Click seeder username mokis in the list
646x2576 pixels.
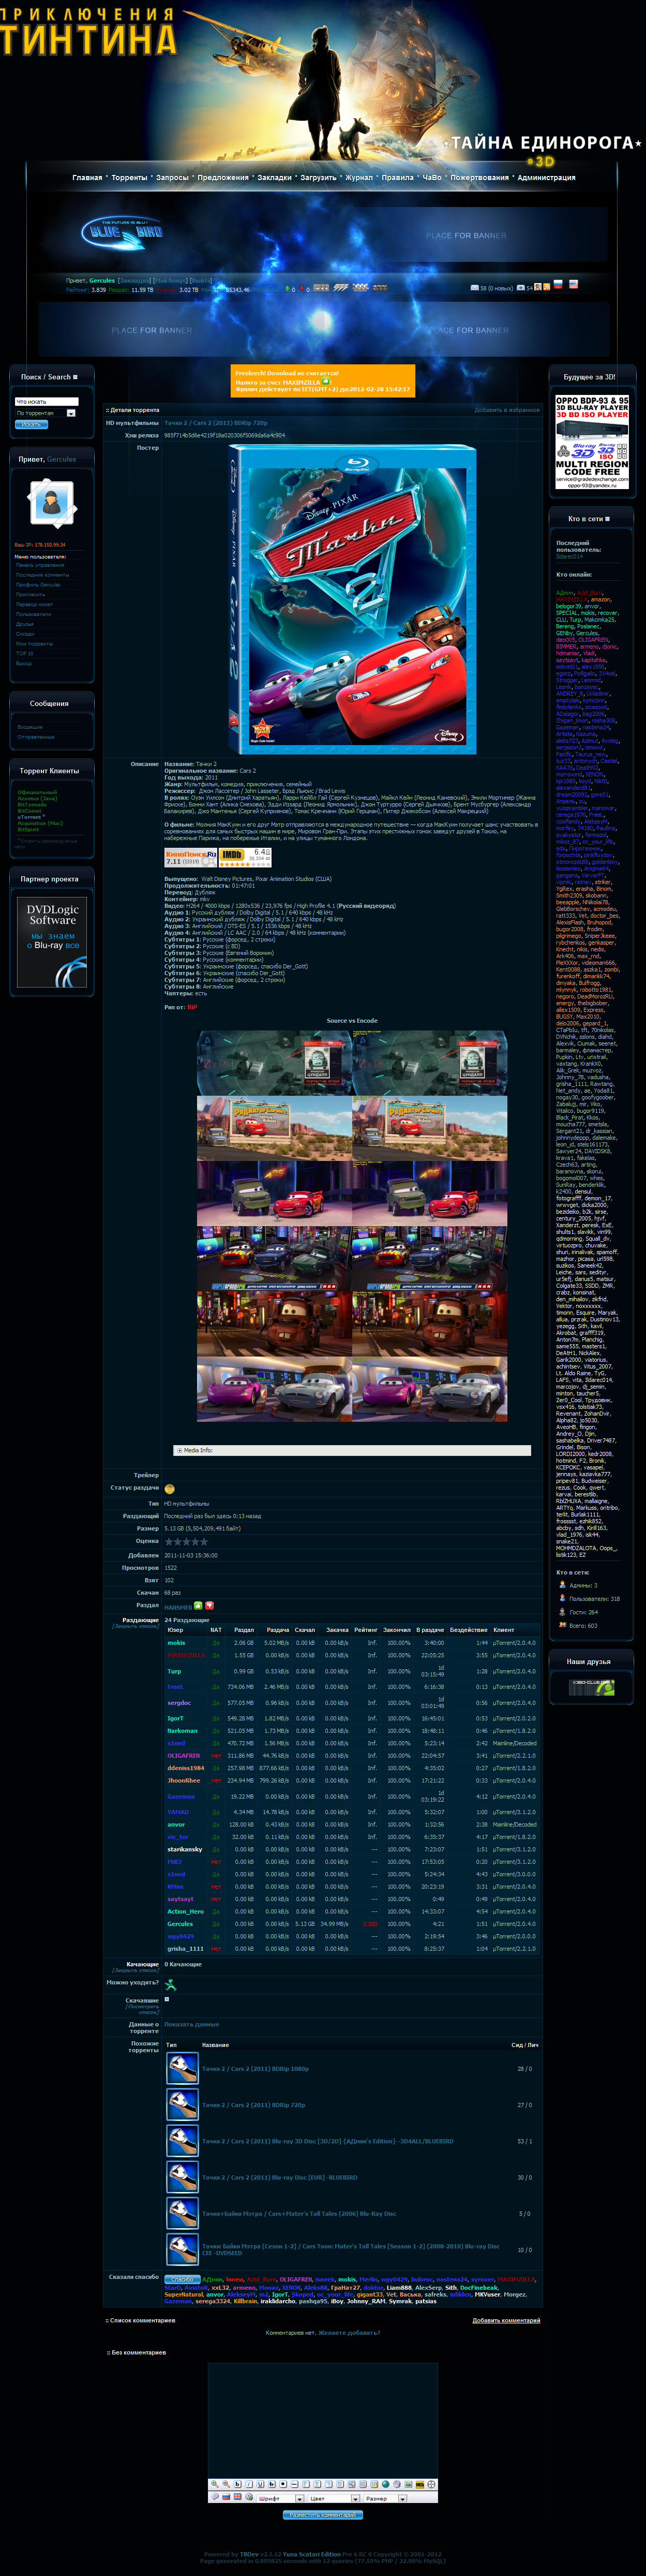pos(176,1643)
